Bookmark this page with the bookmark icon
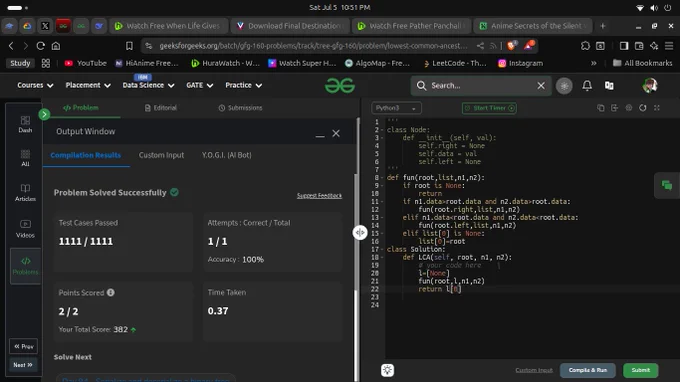The width and height of the screenshot is (680, 382). click(x=129, y=46)
